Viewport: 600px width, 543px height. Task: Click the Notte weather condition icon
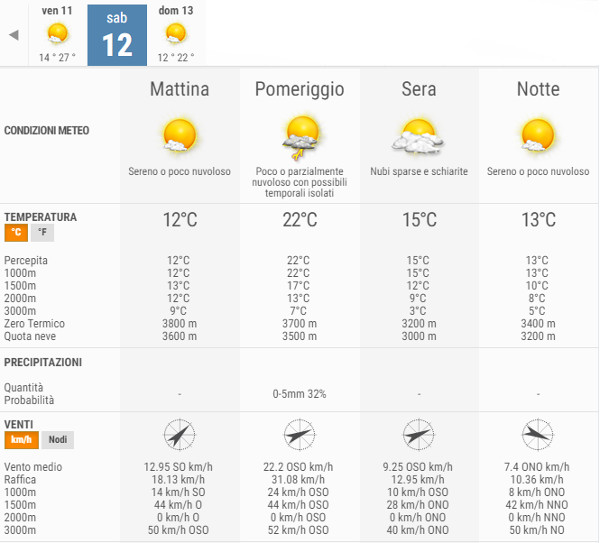537,135
